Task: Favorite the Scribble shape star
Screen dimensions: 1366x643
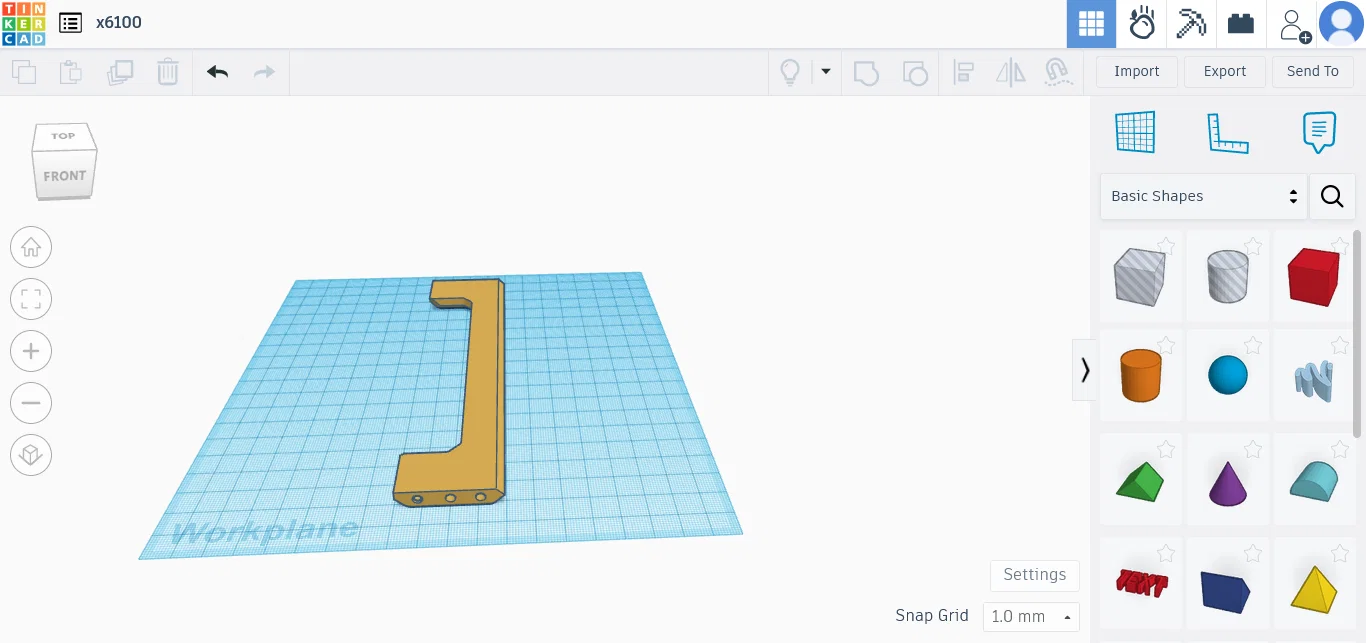Action: (1340, 345)
